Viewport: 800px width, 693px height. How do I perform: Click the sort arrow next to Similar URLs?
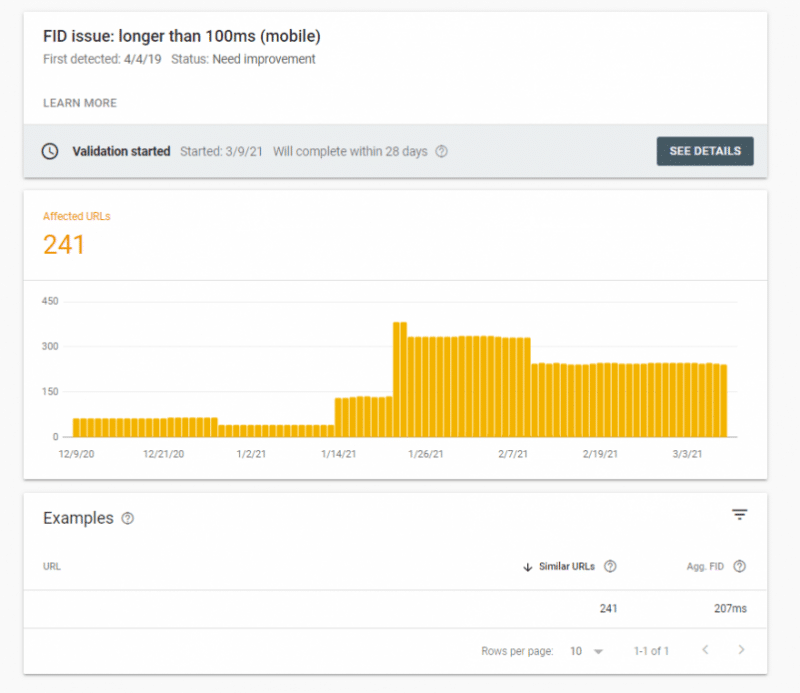(528, 566)
